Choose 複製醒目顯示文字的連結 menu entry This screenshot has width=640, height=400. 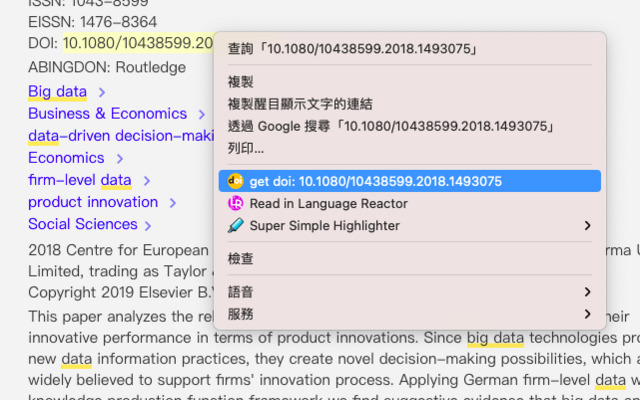300,104
